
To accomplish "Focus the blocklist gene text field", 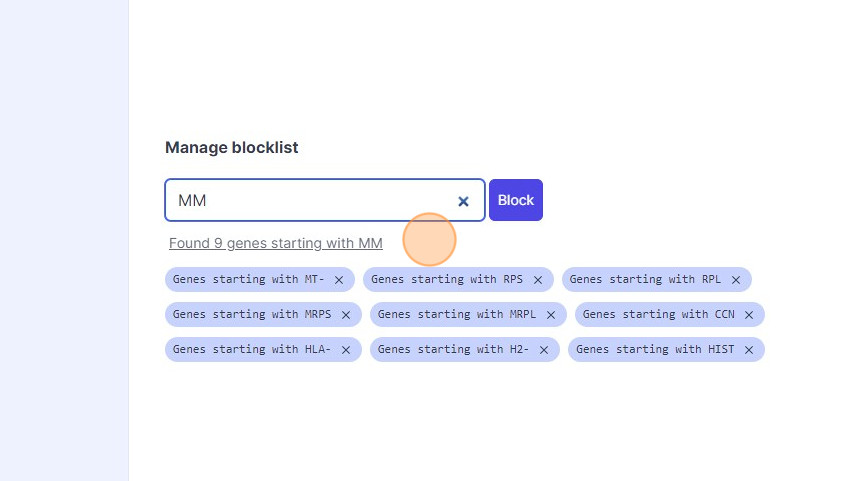I will click(310, 201).
